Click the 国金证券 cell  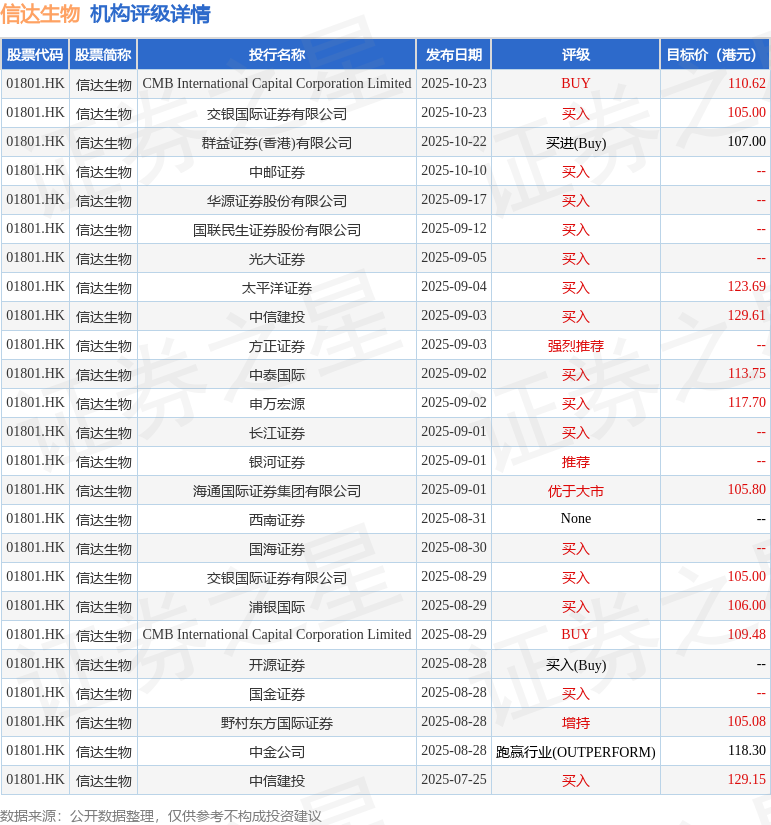point(277,693)
